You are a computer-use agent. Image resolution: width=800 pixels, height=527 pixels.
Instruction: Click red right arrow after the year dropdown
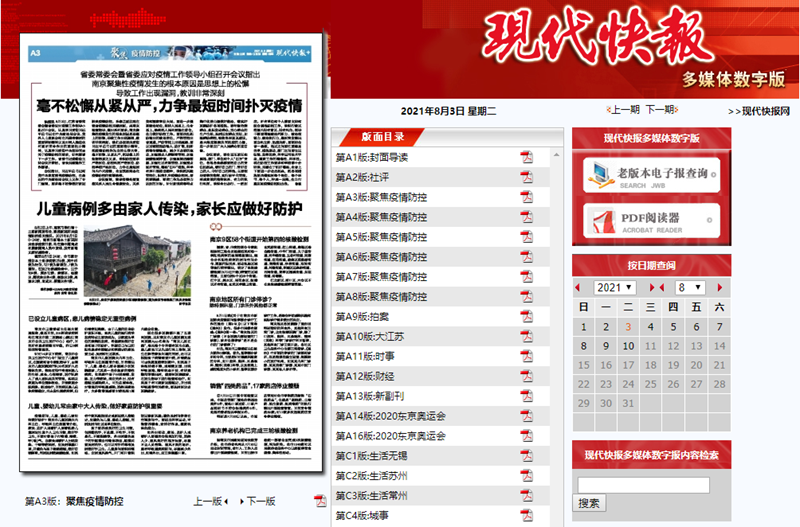pyautogui.click(x=652, y=288)
